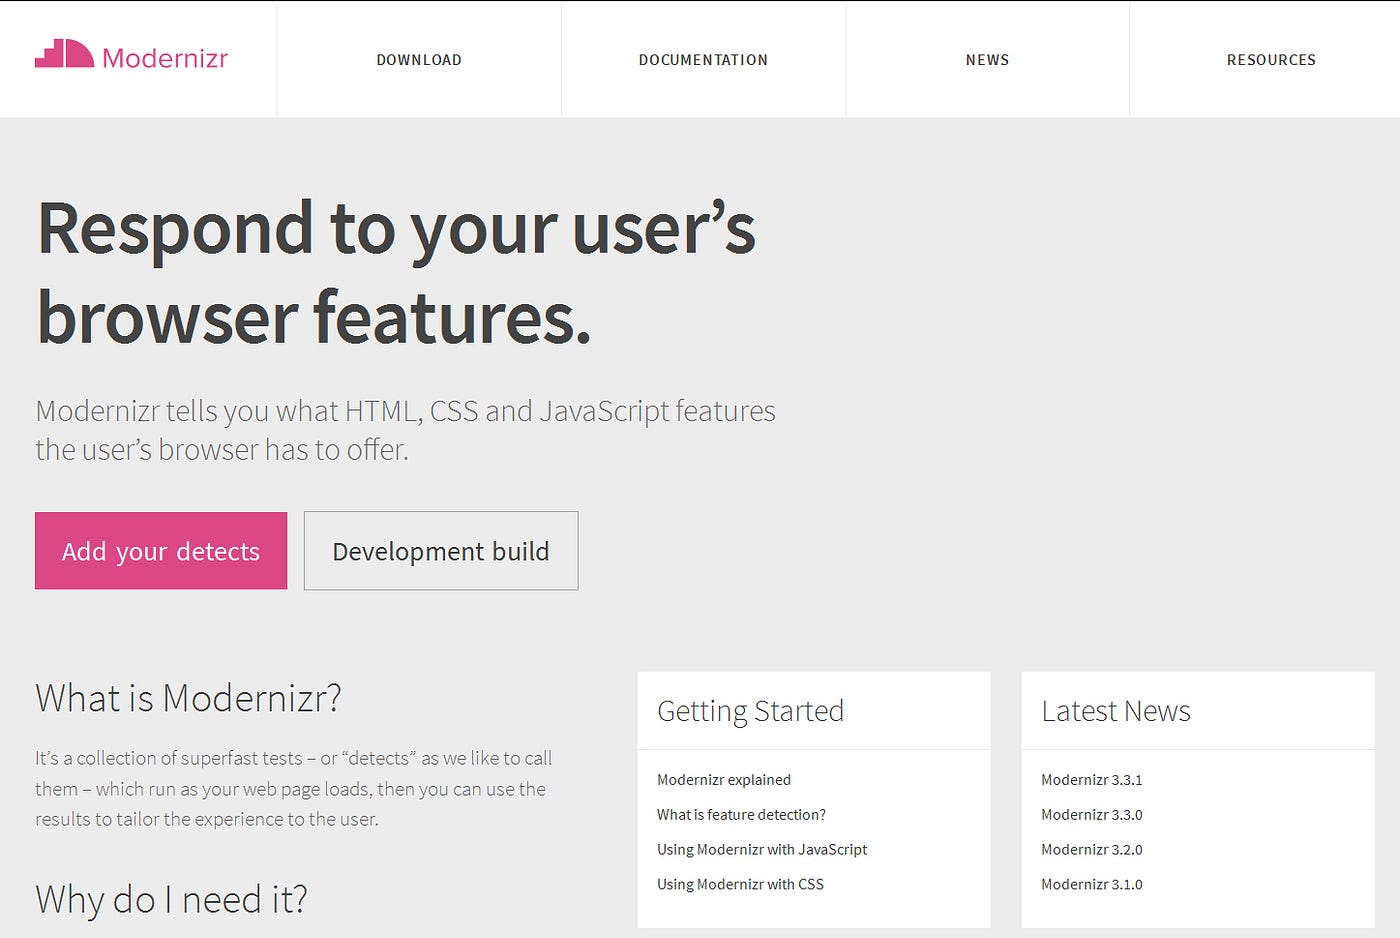Open the What is feature detection? link
1400x938 pixels.
pyautogui.click(x=741, y=815)
